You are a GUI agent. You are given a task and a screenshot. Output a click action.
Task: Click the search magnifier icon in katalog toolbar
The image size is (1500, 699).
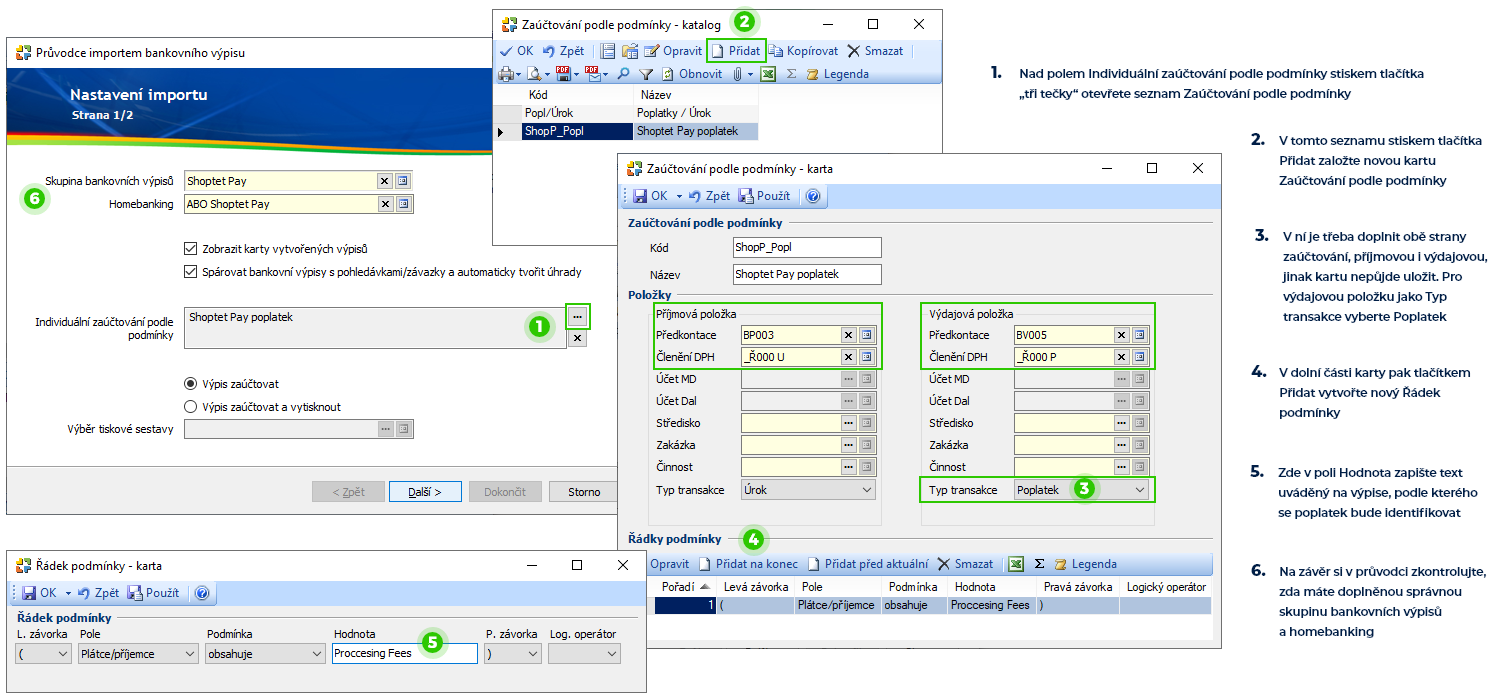click(623, 74)
